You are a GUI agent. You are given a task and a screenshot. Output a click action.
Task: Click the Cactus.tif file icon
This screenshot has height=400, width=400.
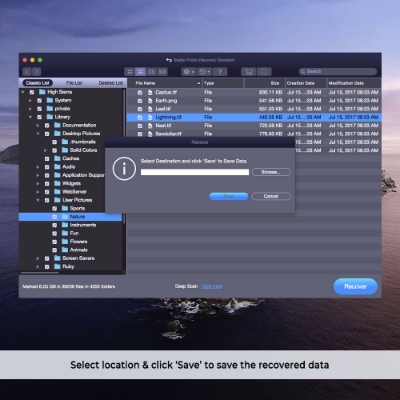(x=150, y=92)
